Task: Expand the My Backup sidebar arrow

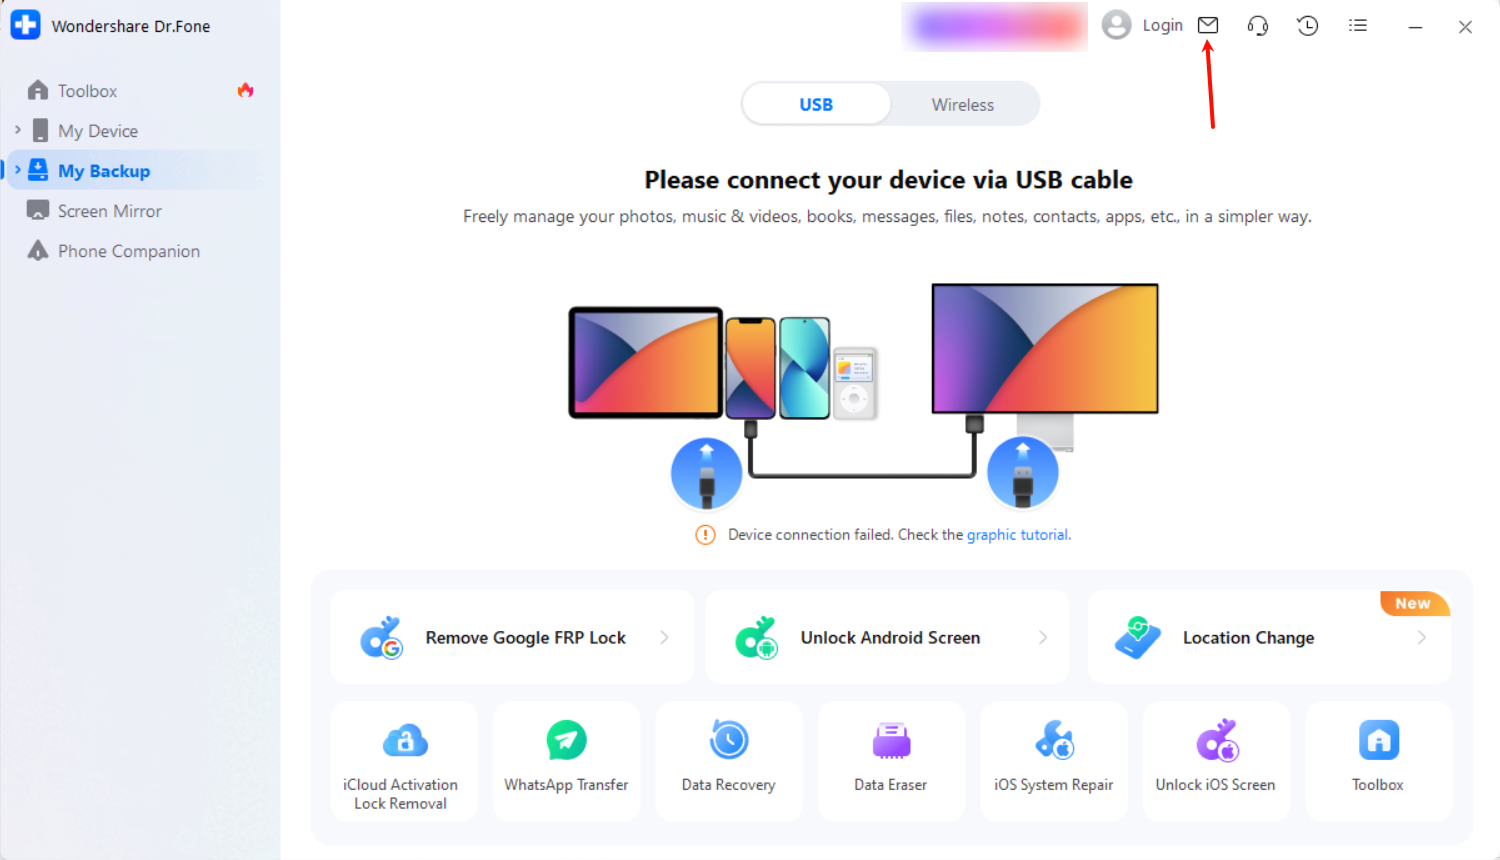Action: tap(17, 170)
